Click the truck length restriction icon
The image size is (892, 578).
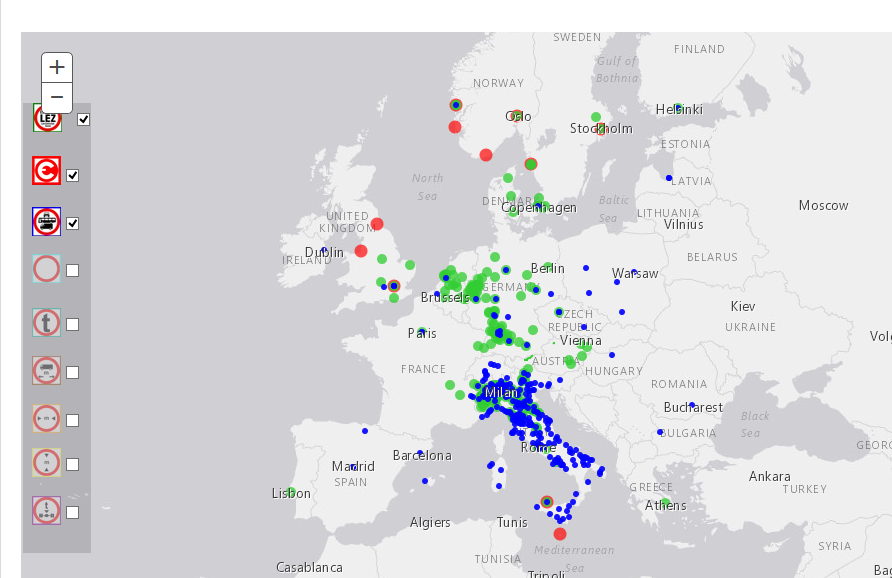(47, 371)
